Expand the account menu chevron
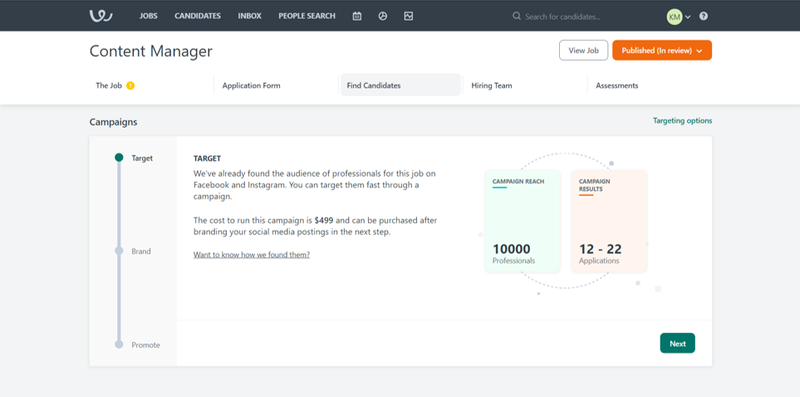This screenshot has width=800, height=397. (x=688, y=17)
